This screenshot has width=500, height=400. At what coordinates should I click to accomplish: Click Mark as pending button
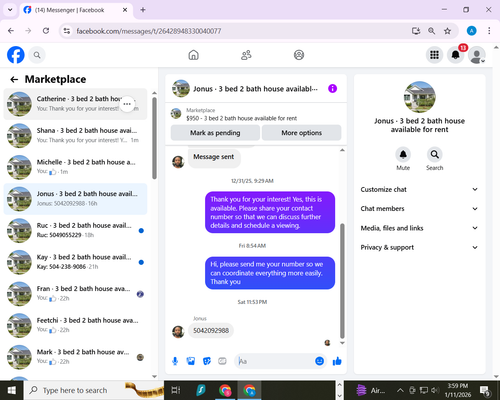tap(215, 133)
